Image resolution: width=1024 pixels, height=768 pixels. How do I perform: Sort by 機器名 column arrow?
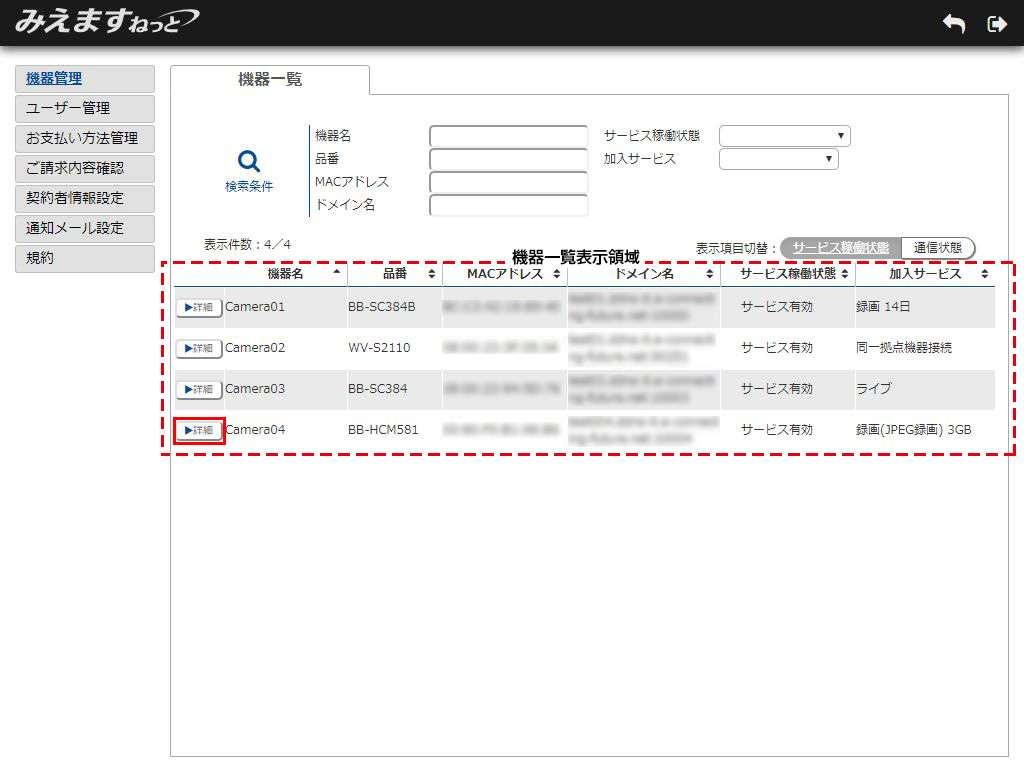click(x=337, y=273)
